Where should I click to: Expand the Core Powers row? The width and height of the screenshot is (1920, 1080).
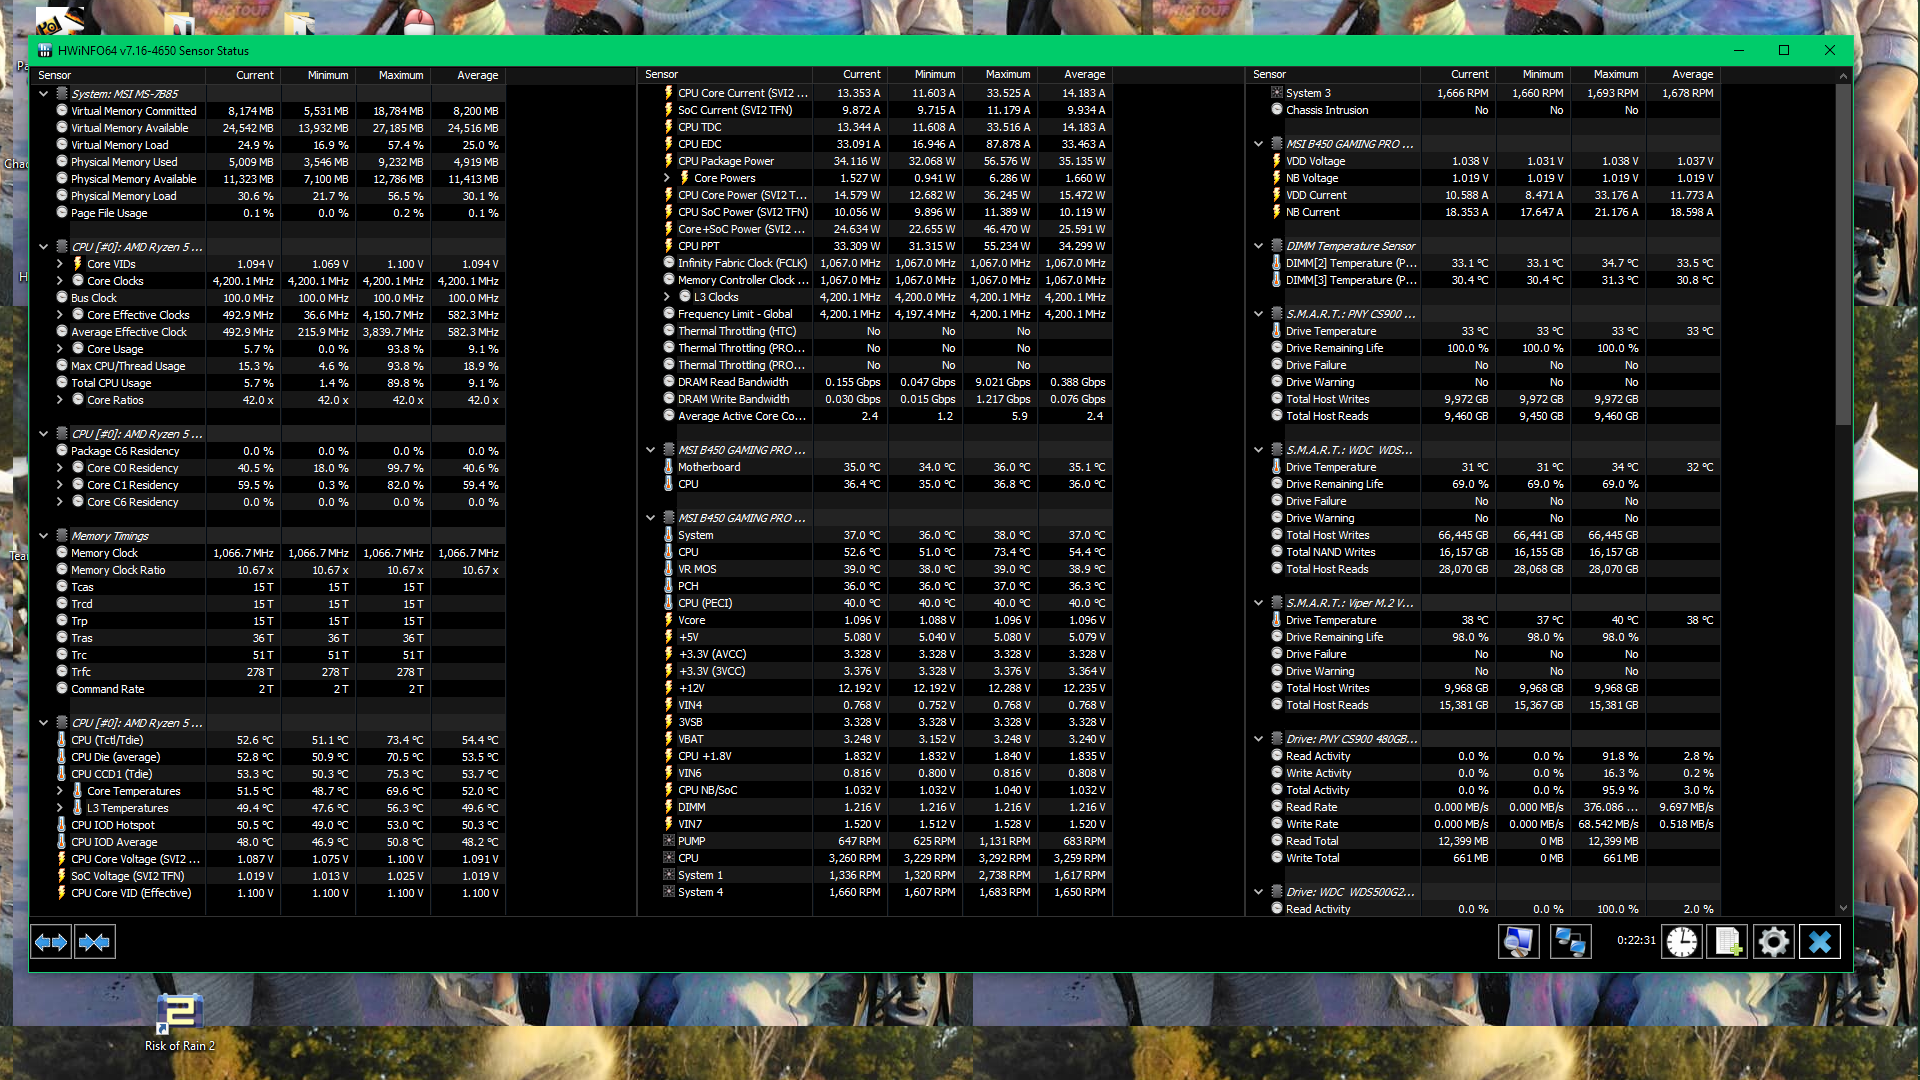667,178
